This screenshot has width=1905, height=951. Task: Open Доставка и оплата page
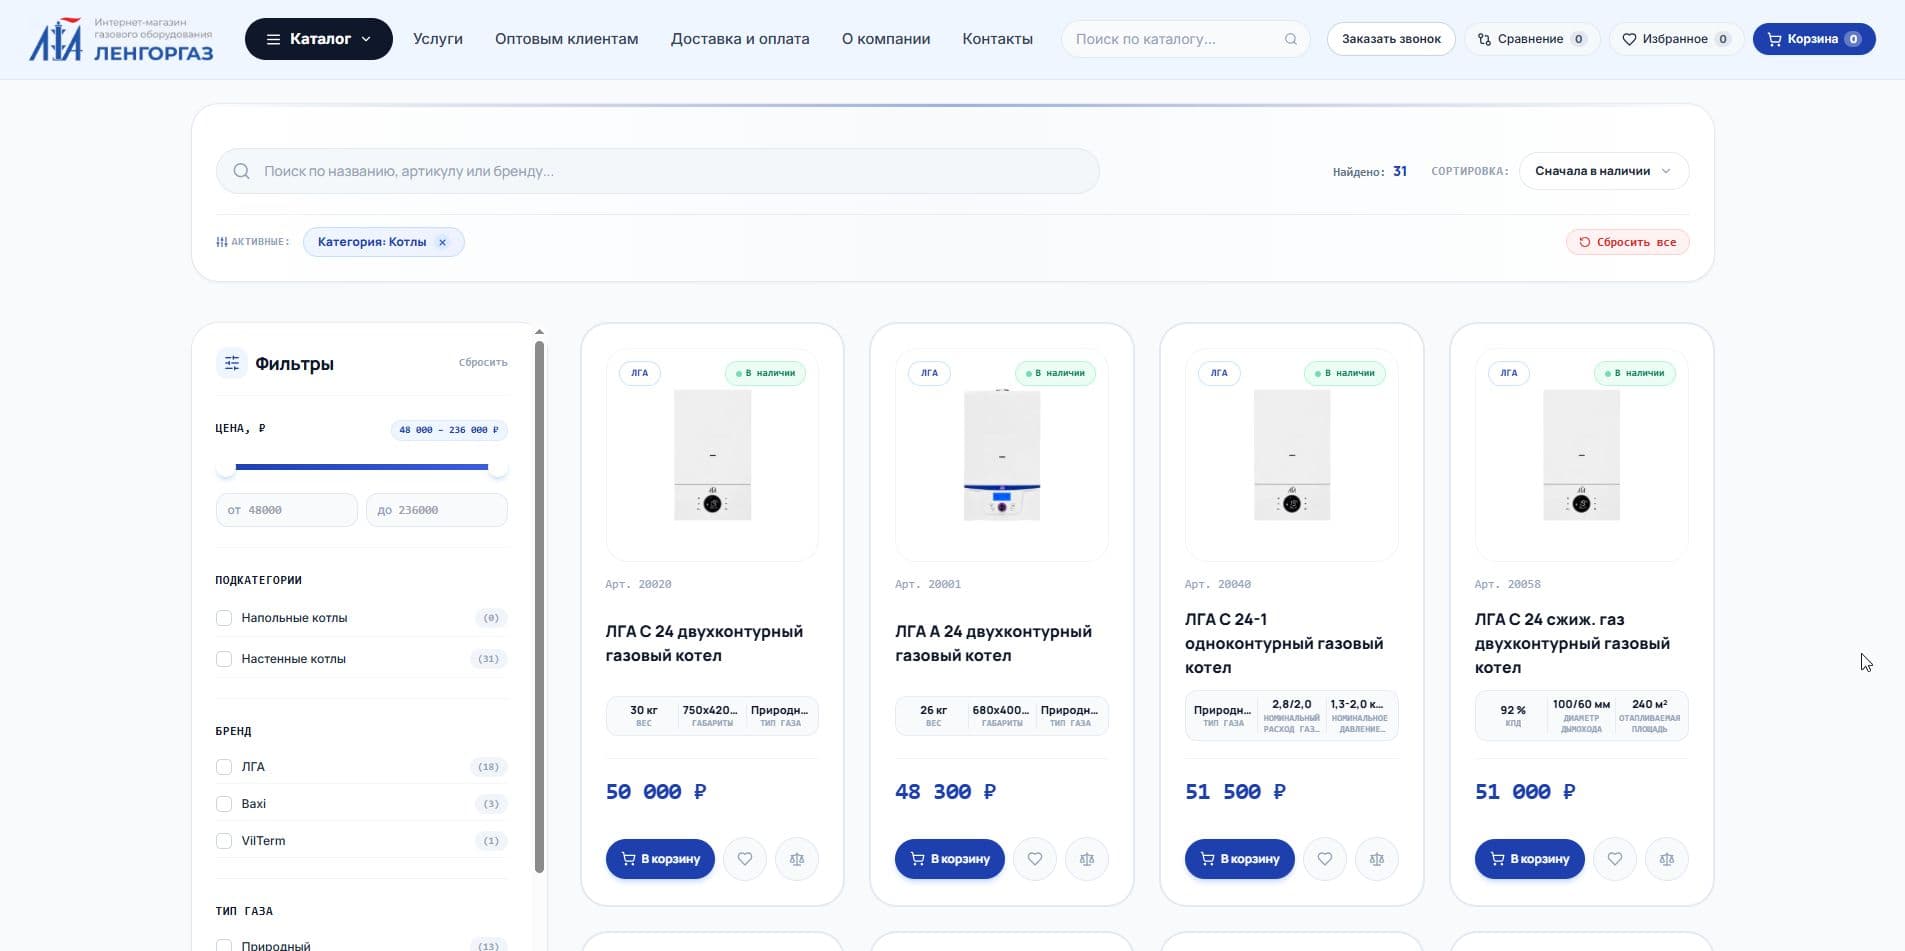tap(740, 39)
